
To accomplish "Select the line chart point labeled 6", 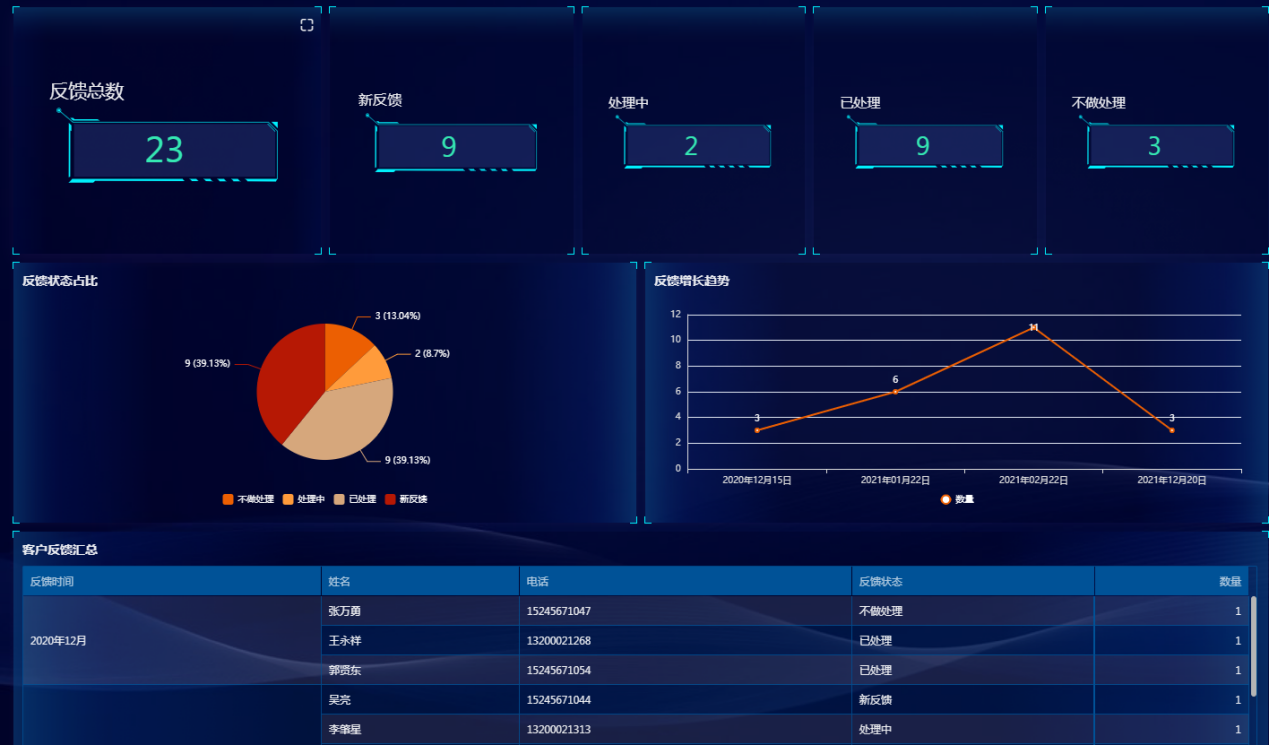I will pyautogui.click(x=895, y=391).
